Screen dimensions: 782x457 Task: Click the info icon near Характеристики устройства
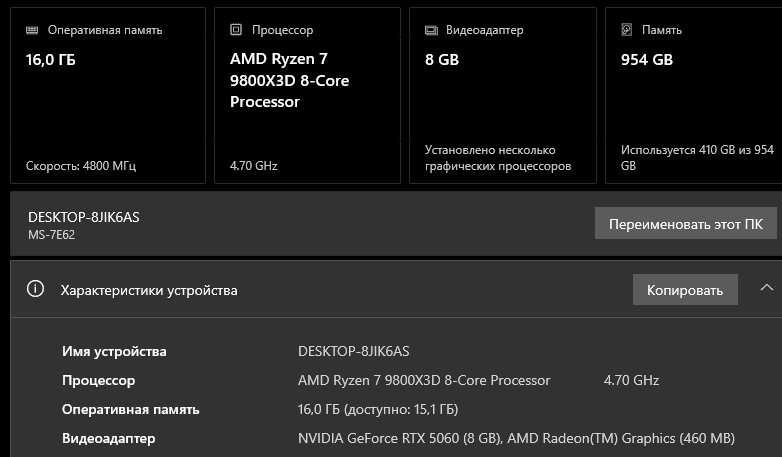click(x=36, y=290)
